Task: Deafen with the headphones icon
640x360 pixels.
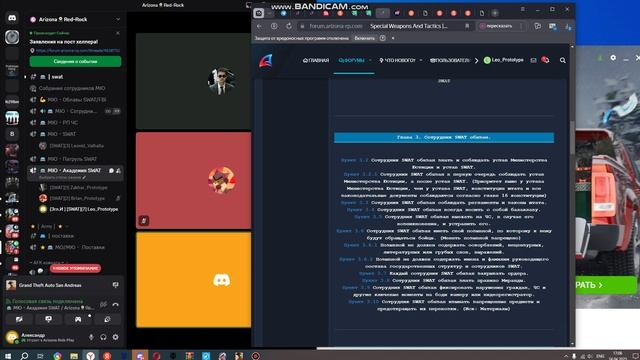Action: point(103,337)
